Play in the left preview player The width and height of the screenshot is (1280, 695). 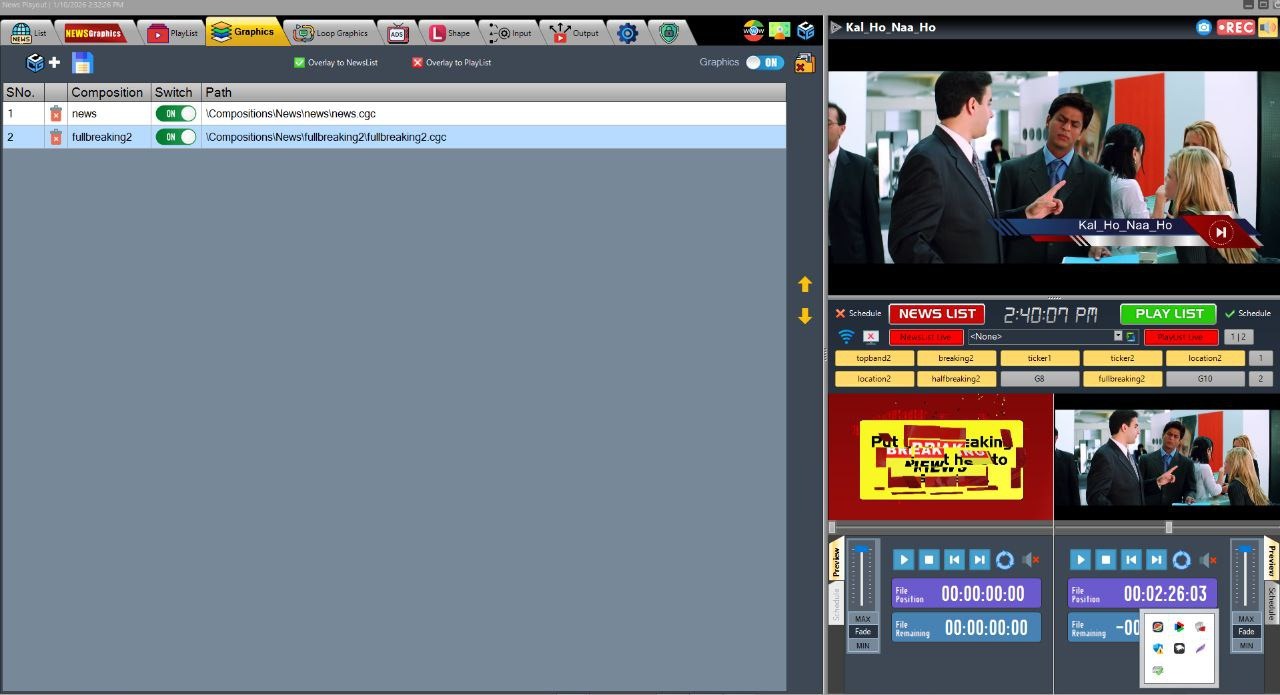coord(903,560)
